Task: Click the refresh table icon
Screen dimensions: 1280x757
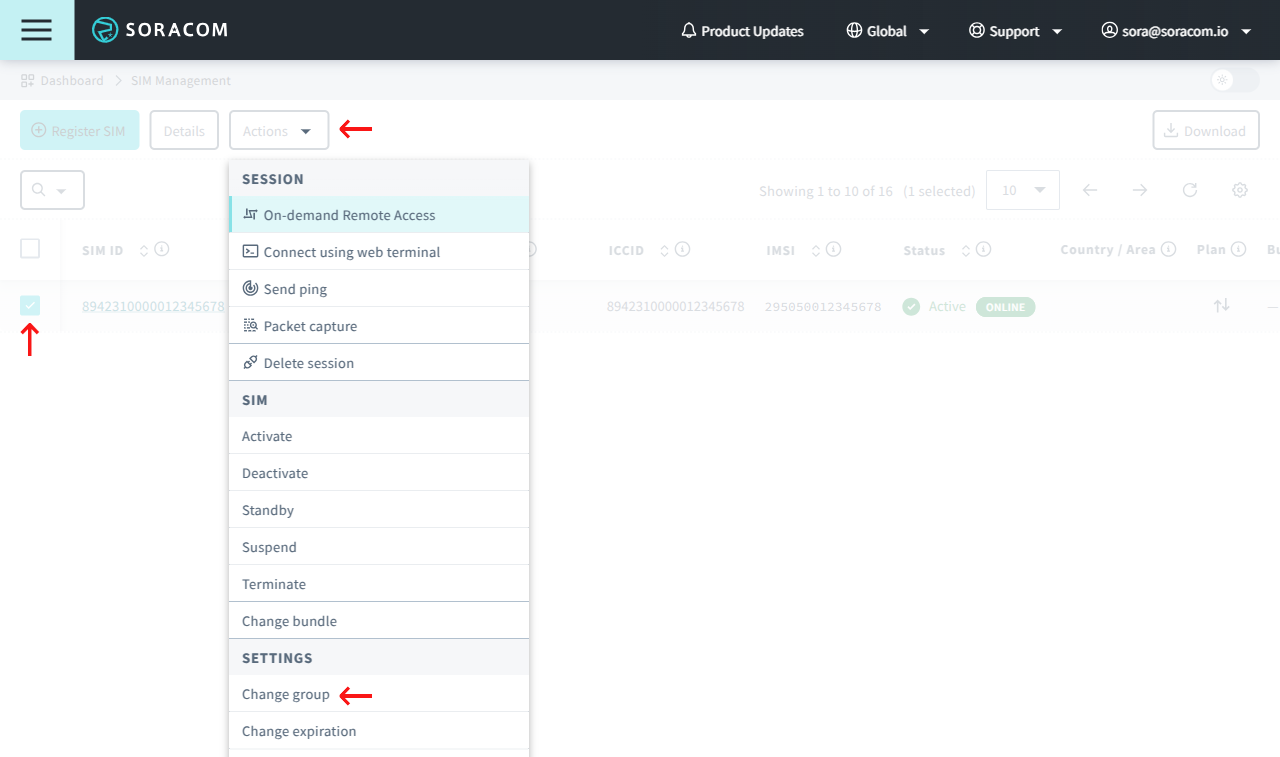Action: [x=1190, y=190]
